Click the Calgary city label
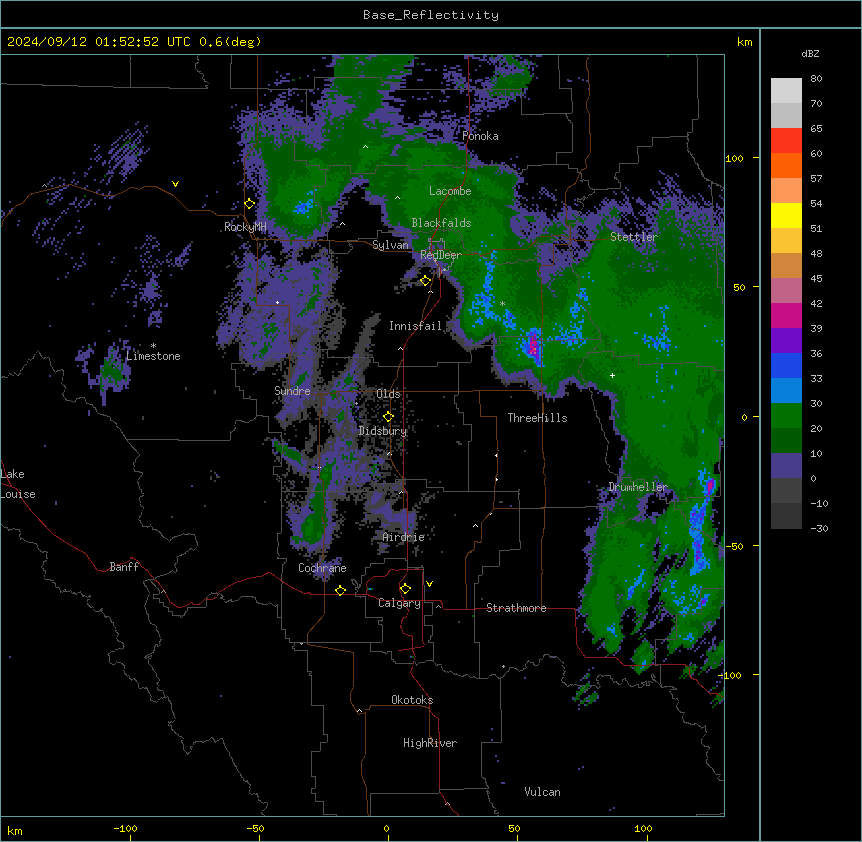Screen dimensions: 862x842 click(399, 603)
